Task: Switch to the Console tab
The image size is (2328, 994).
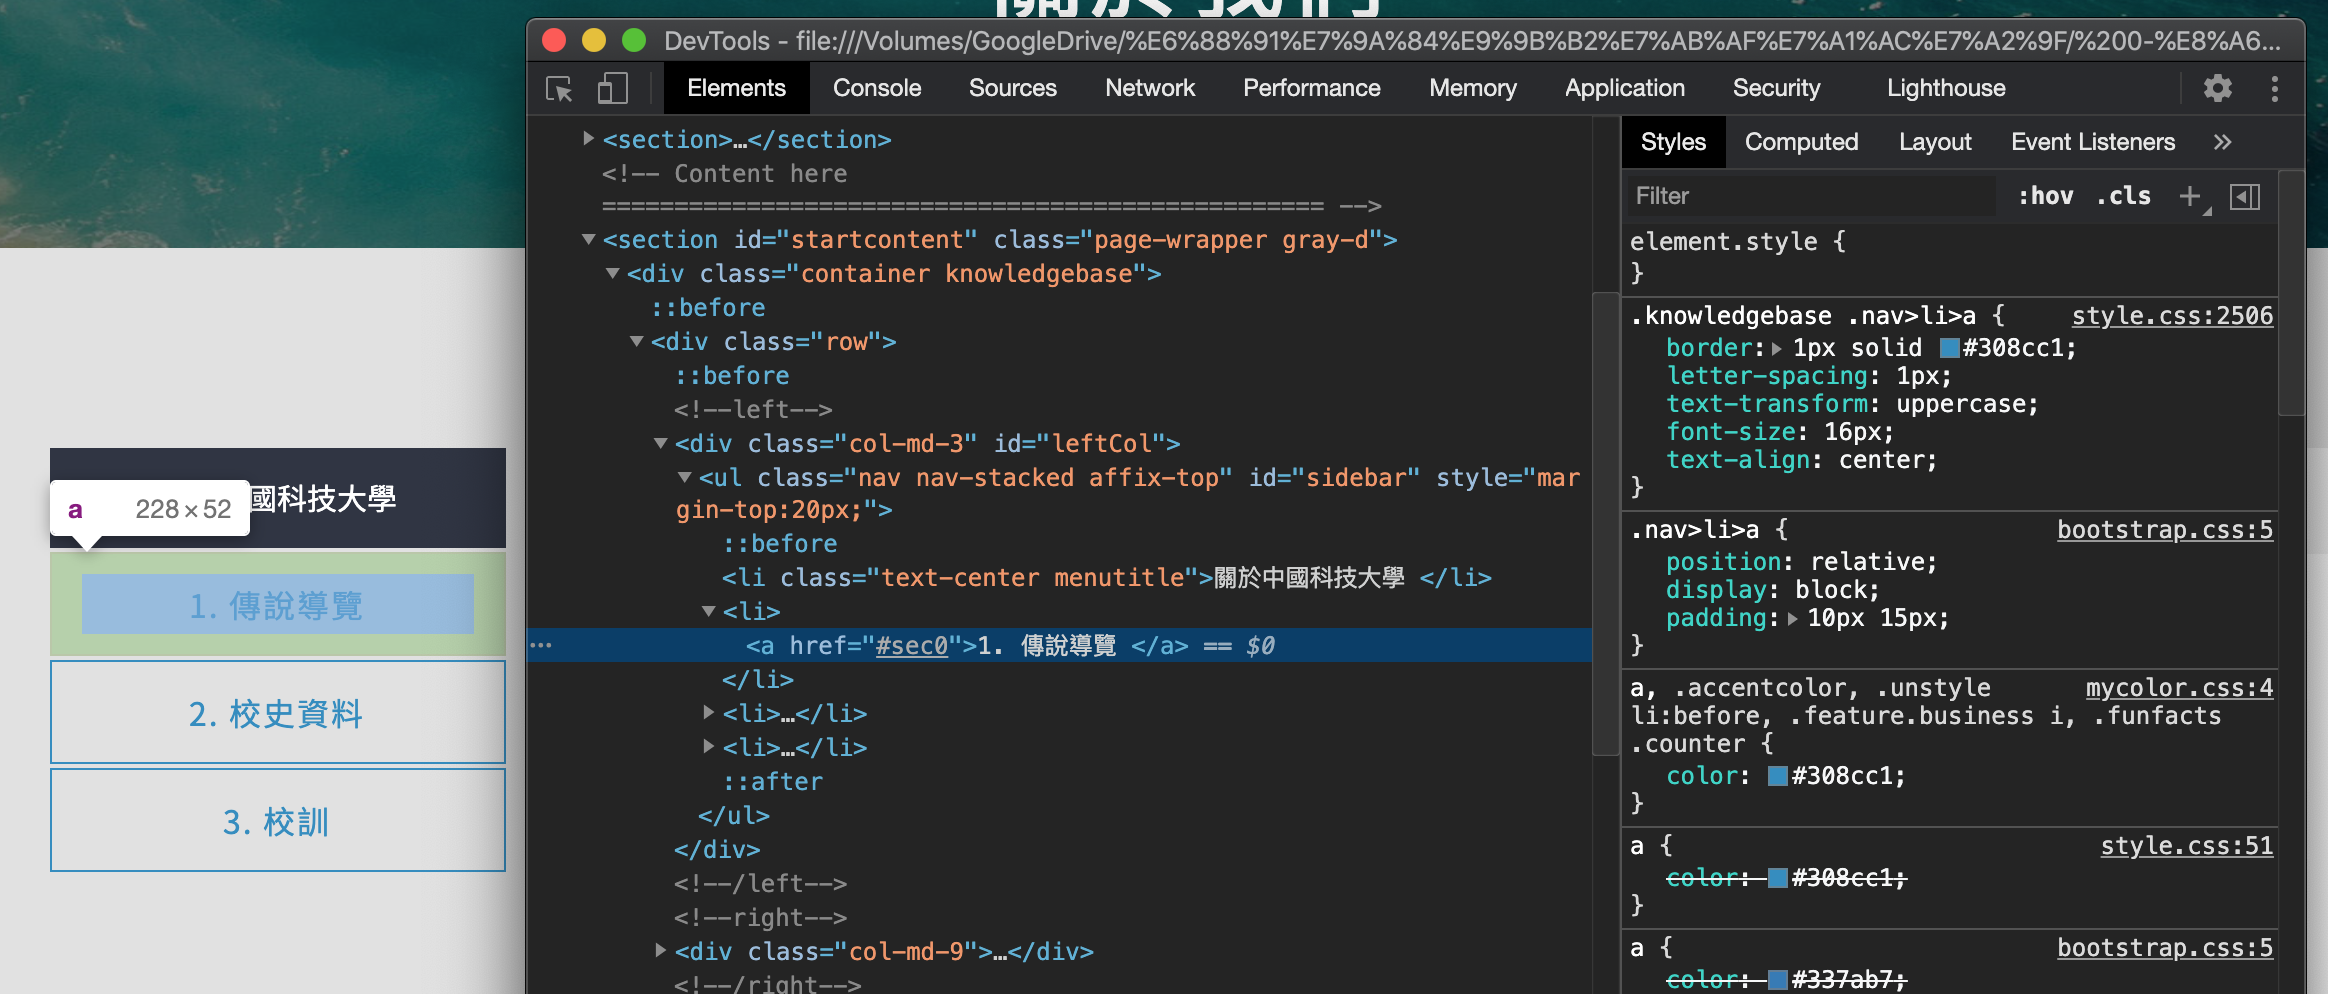Action: [x=876, y=89]
